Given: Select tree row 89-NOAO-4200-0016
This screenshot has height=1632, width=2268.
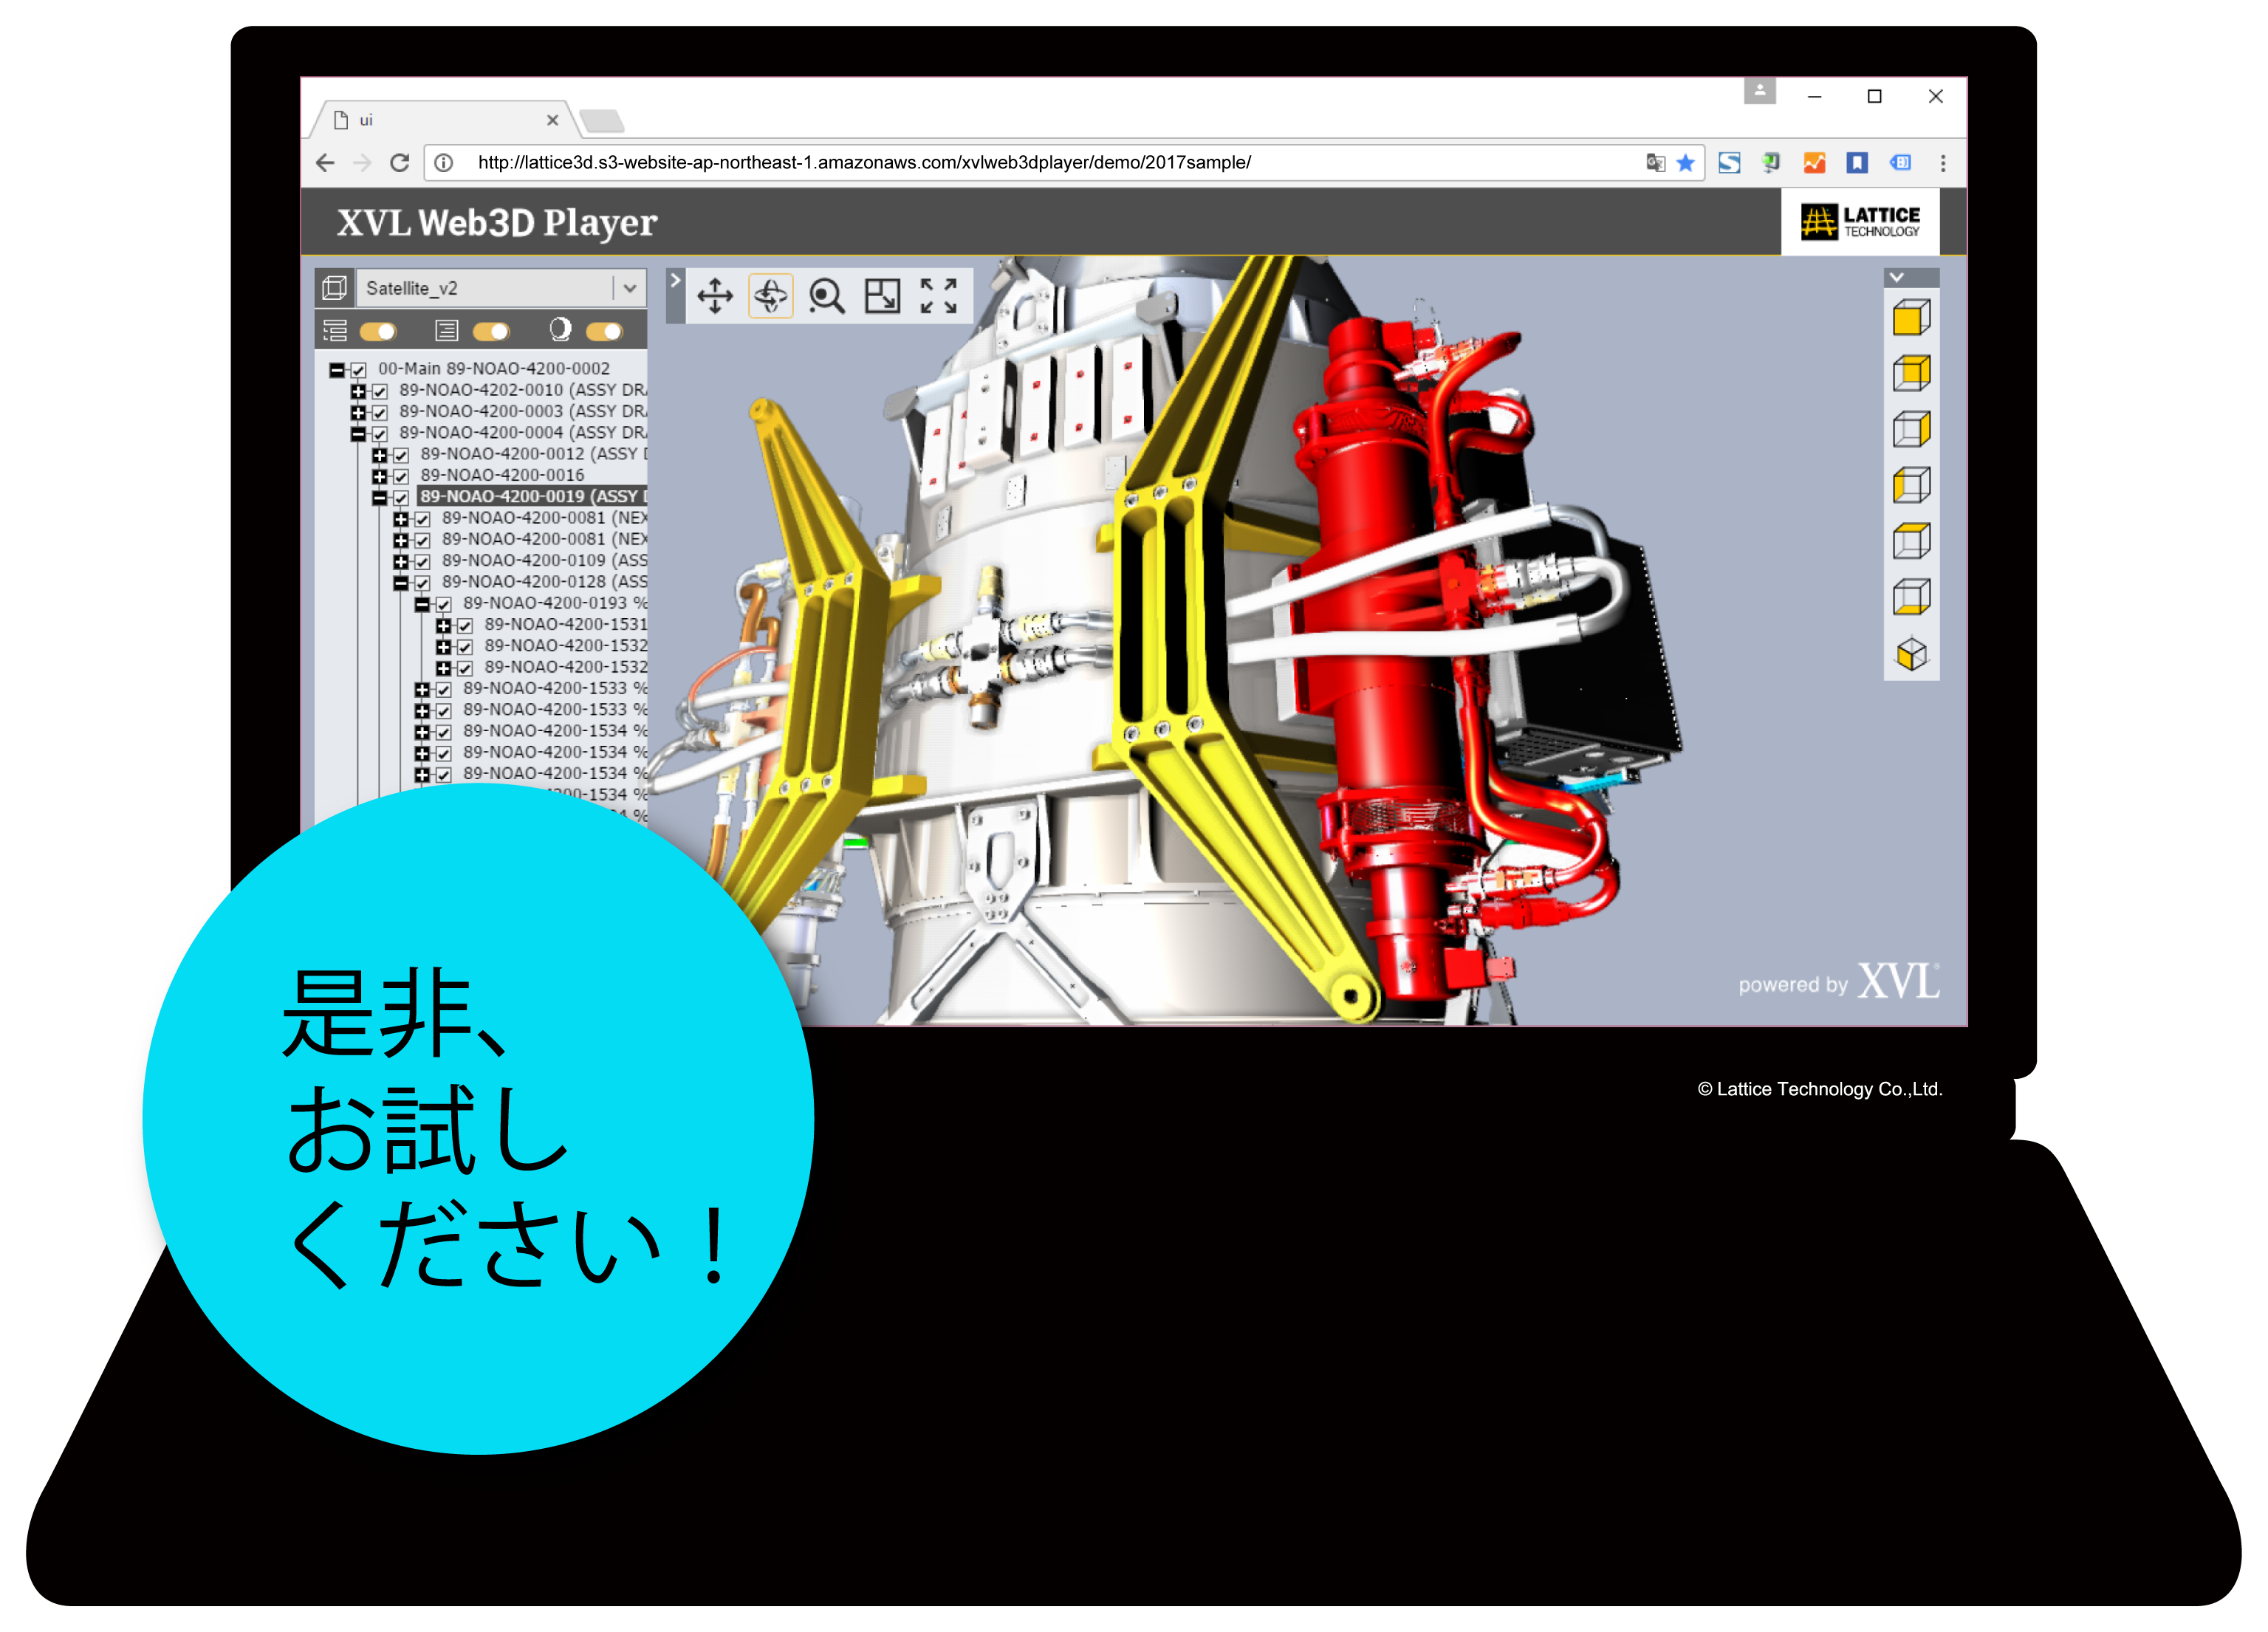Looking at the screenshot, I should point(502,475).
